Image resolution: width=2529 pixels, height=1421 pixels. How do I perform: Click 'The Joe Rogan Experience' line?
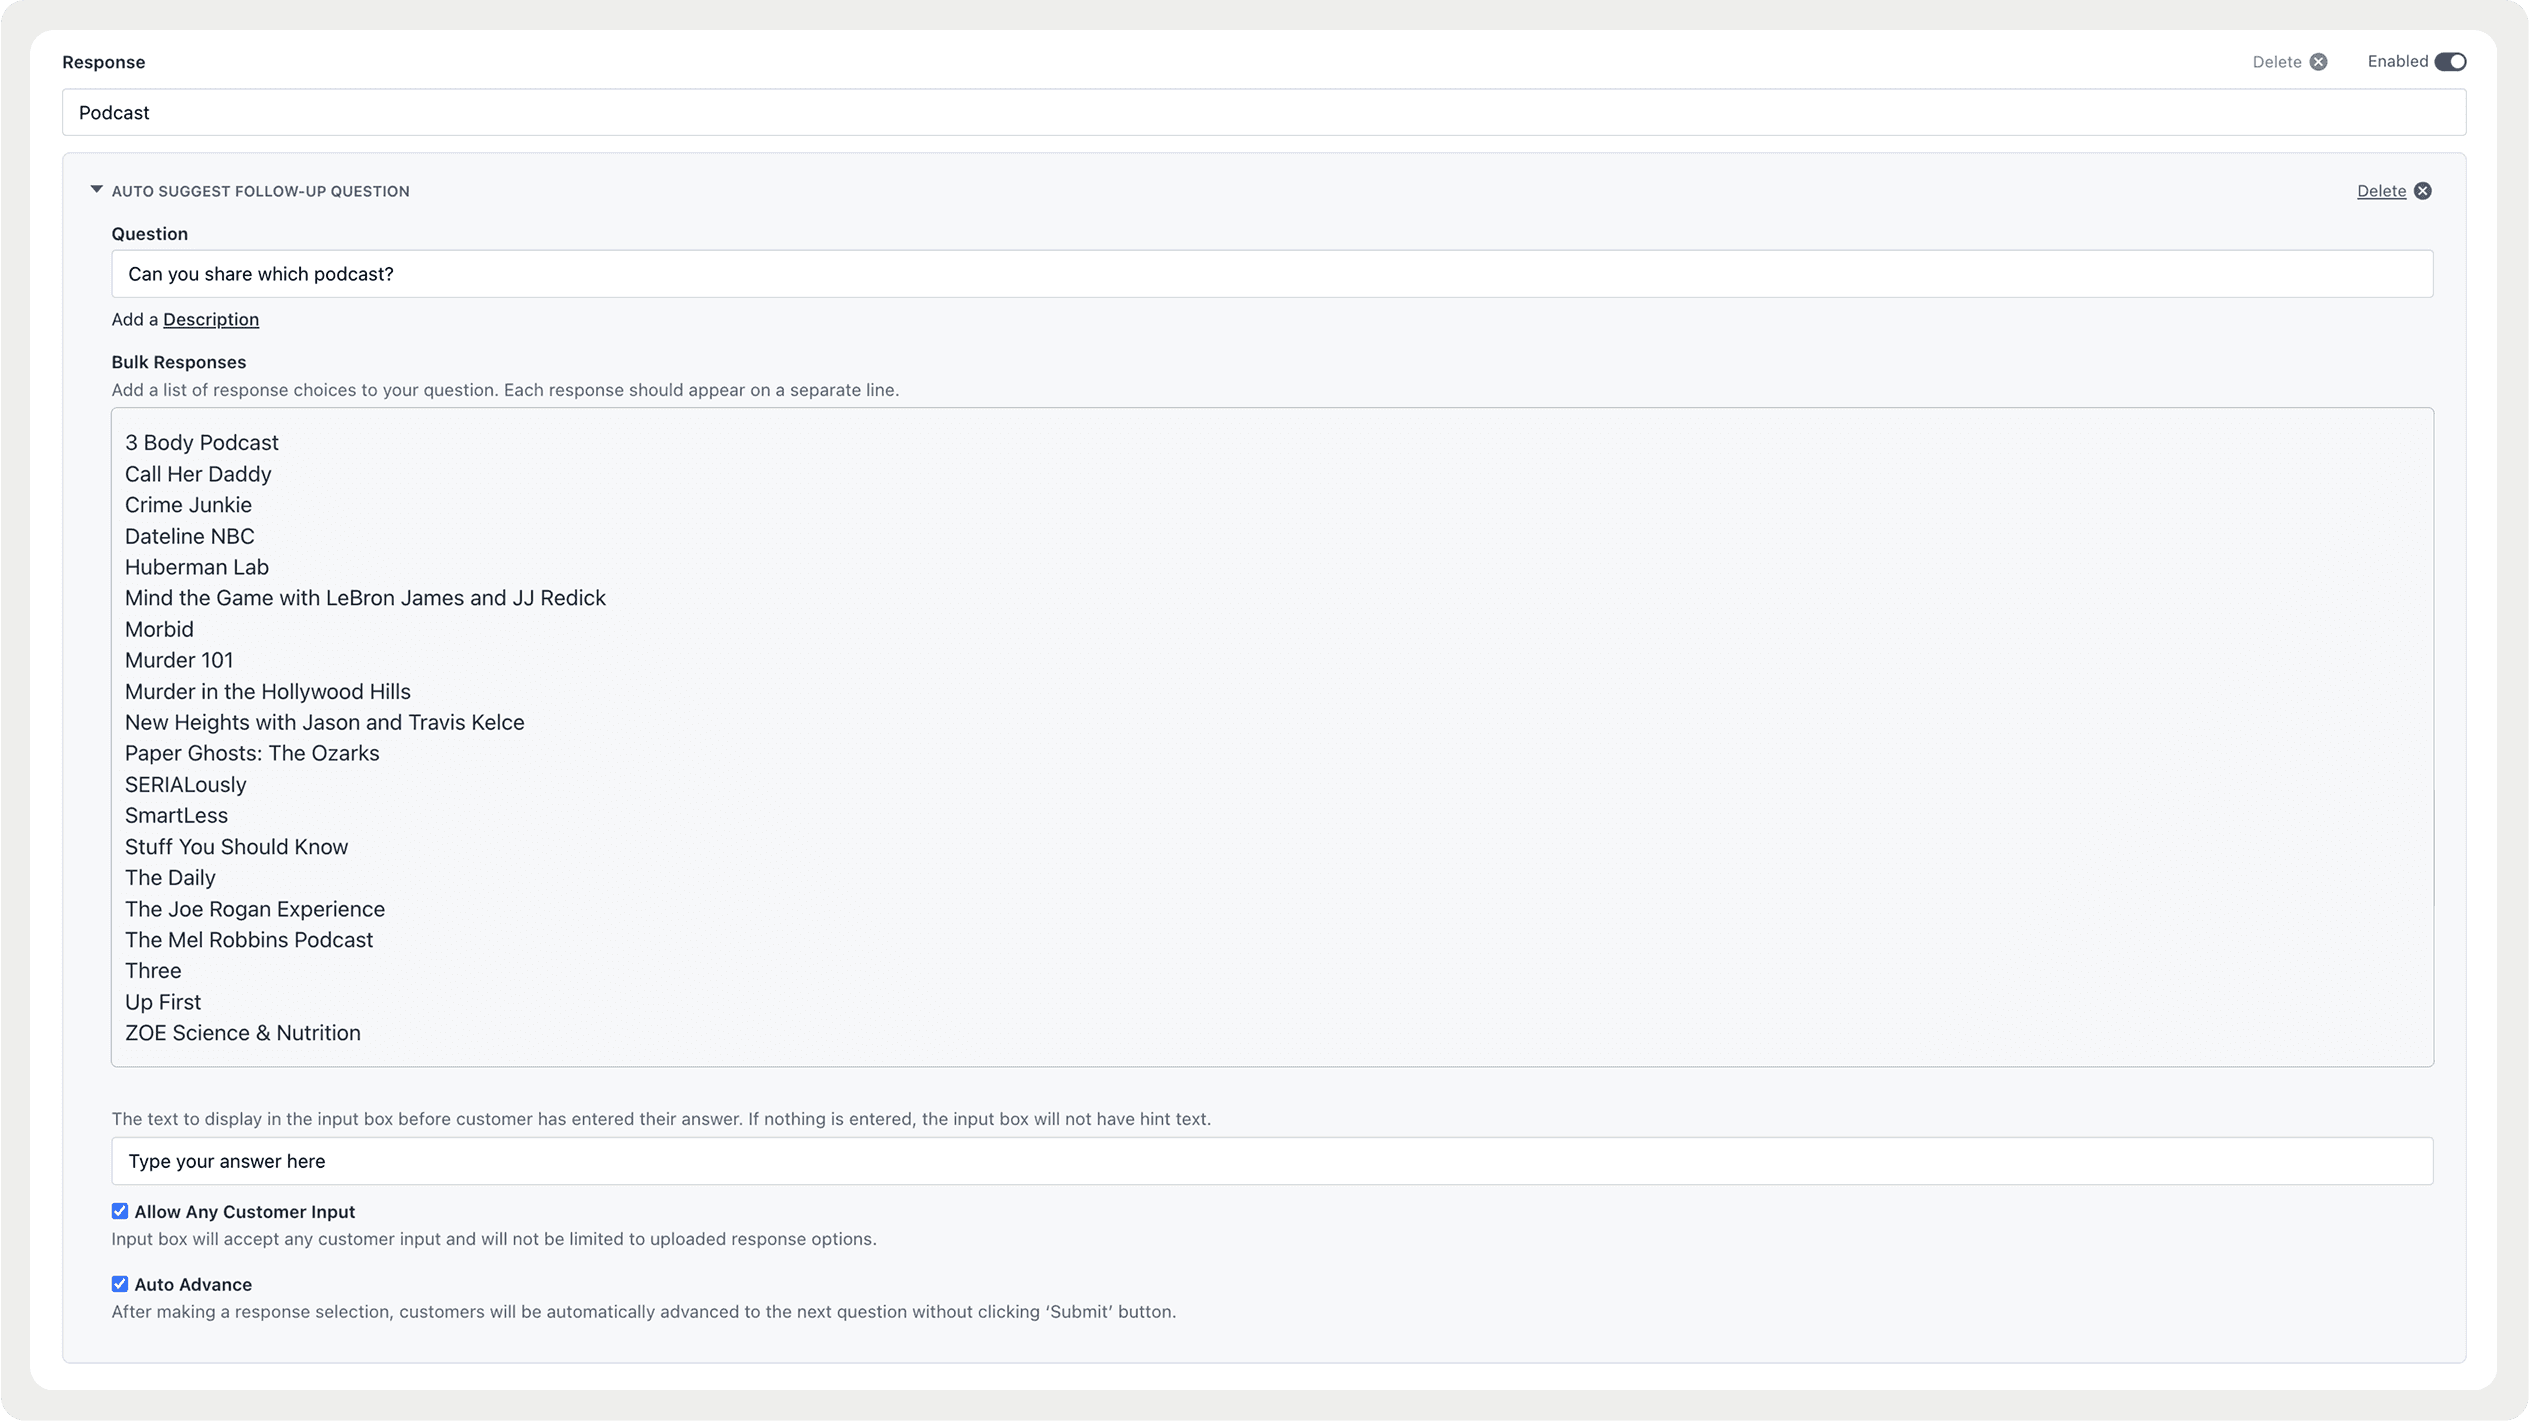click(255, 909)
